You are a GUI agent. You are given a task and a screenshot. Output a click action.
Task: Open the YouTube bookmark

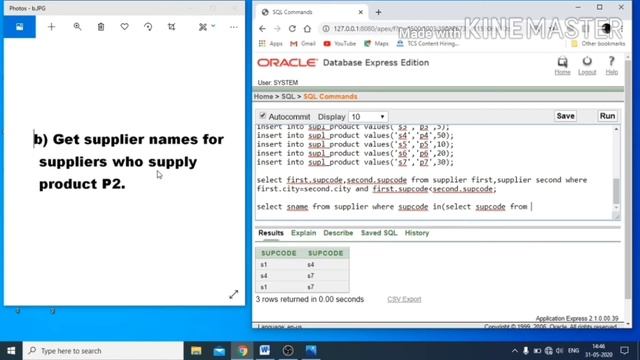(340, 44)
